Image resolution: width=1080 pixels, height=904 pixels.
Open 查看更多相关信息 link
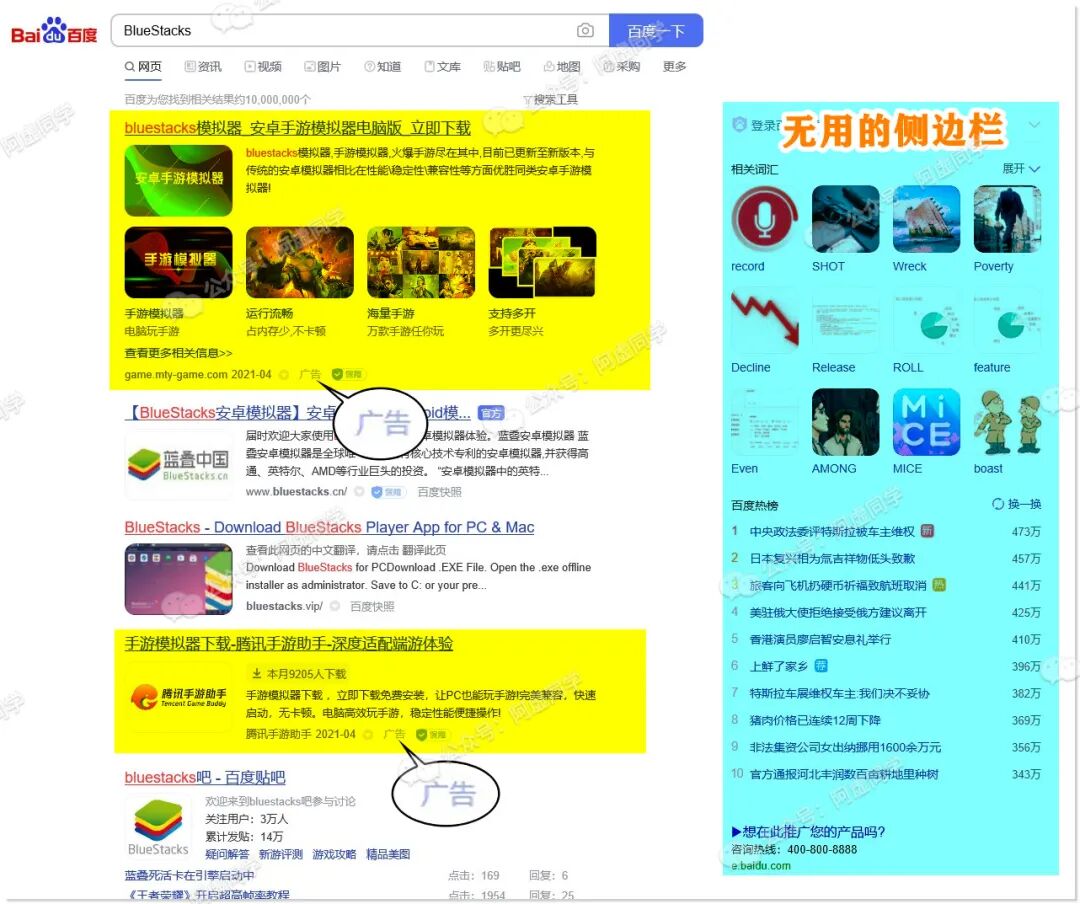tap(178, 353)
